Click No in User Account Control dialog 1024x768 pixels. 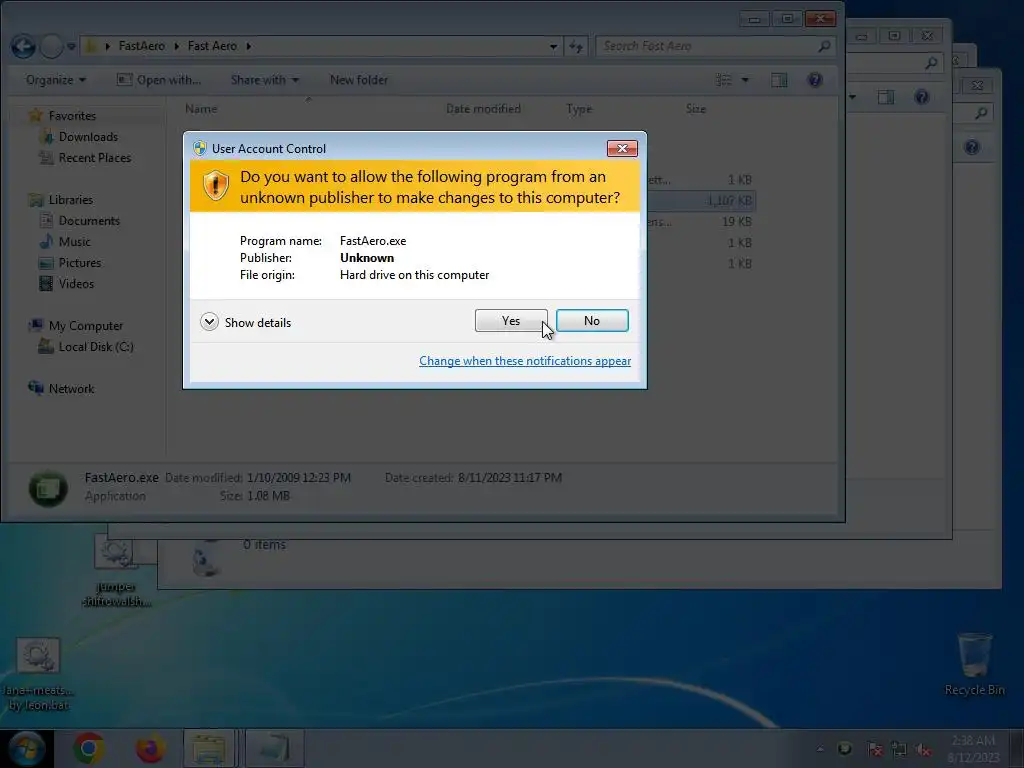tap(592, 321)
